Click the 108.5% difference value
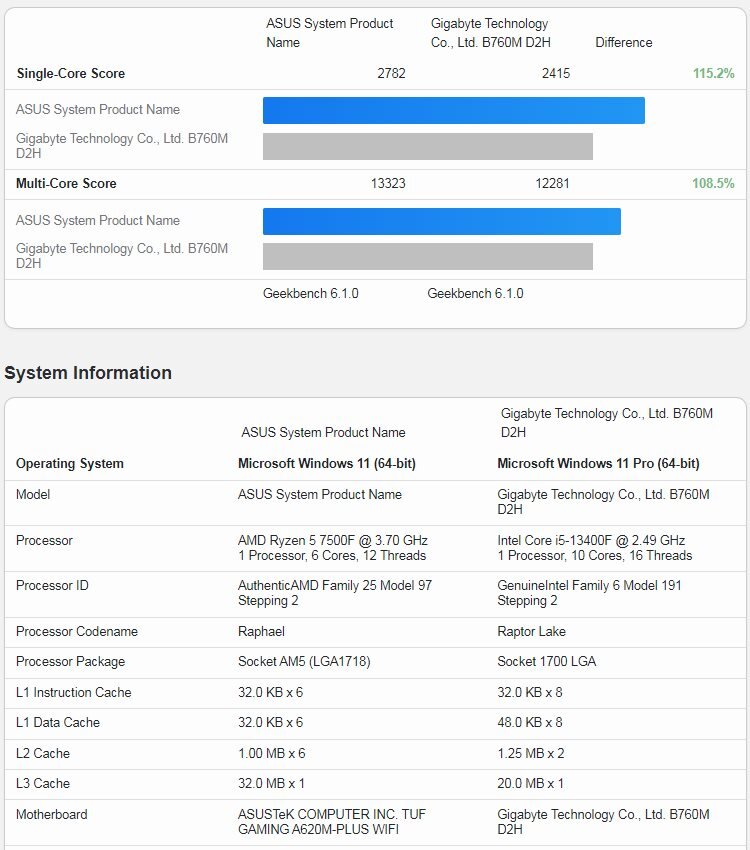 pyautogui.click(x=713, y=183)
